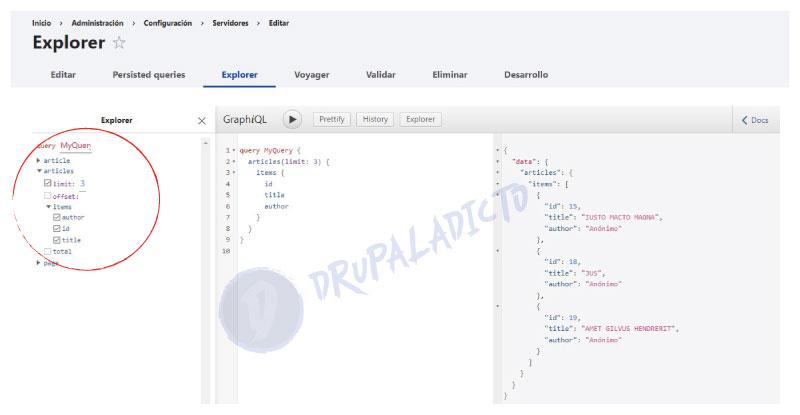Click the id field on editor line 4

pos(268,184)
